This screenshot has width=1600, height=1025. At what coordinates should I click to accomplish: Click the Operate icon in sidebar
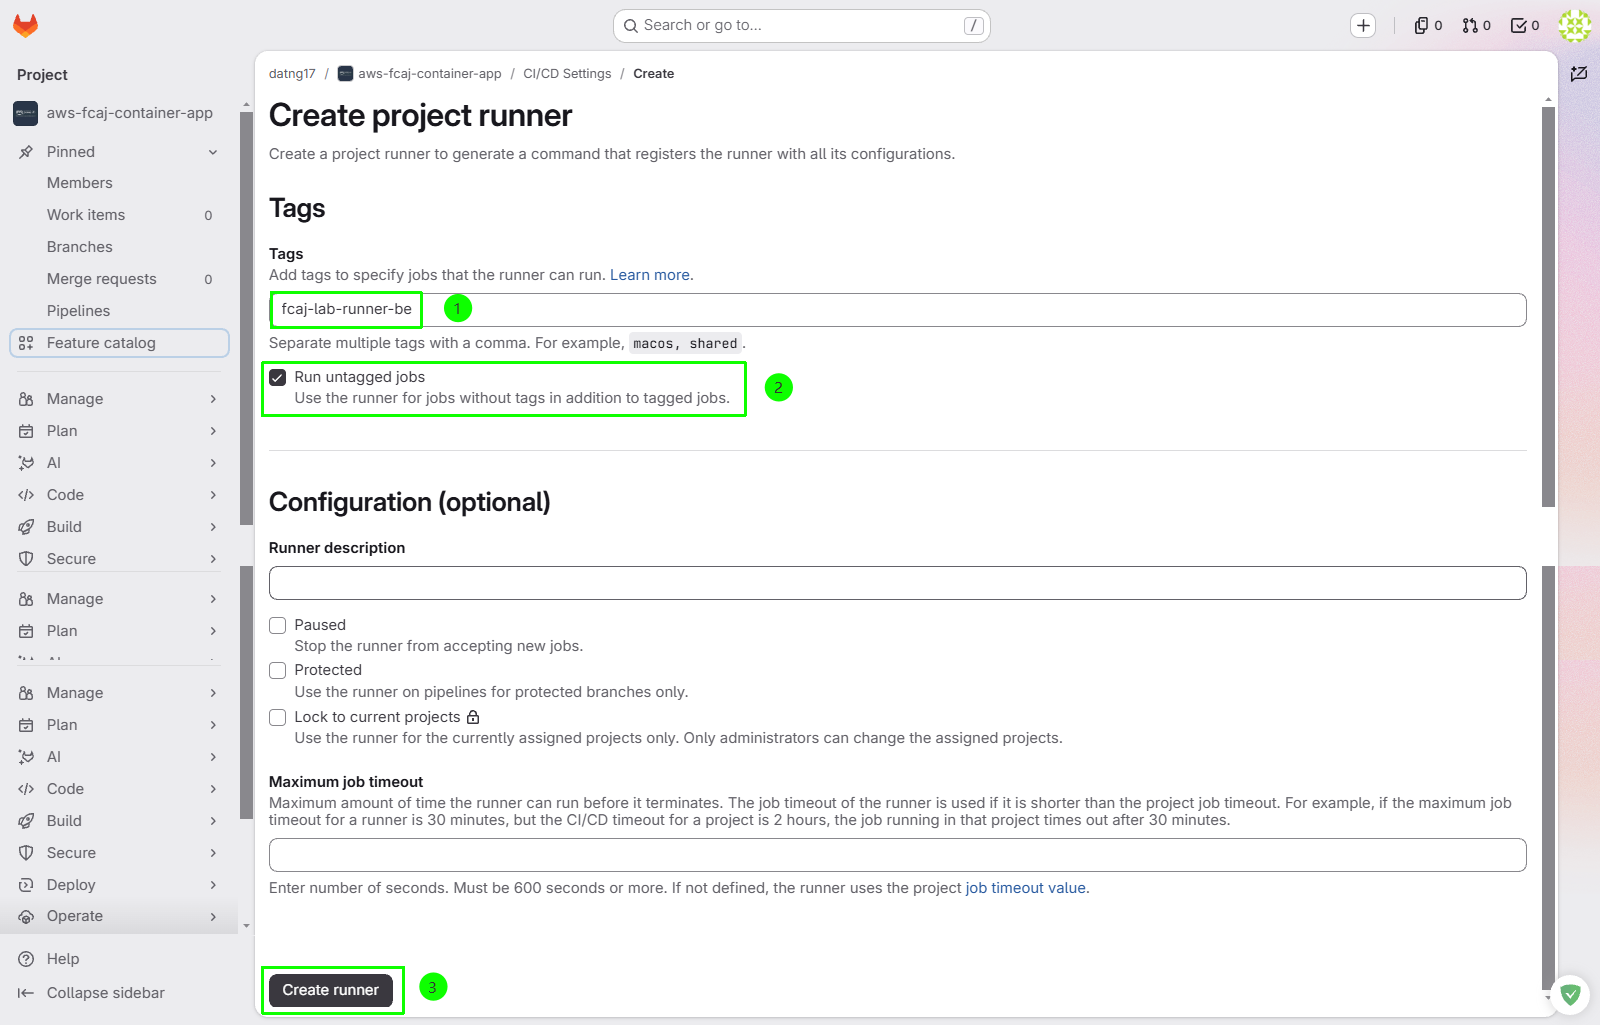[x=26, y=916]
